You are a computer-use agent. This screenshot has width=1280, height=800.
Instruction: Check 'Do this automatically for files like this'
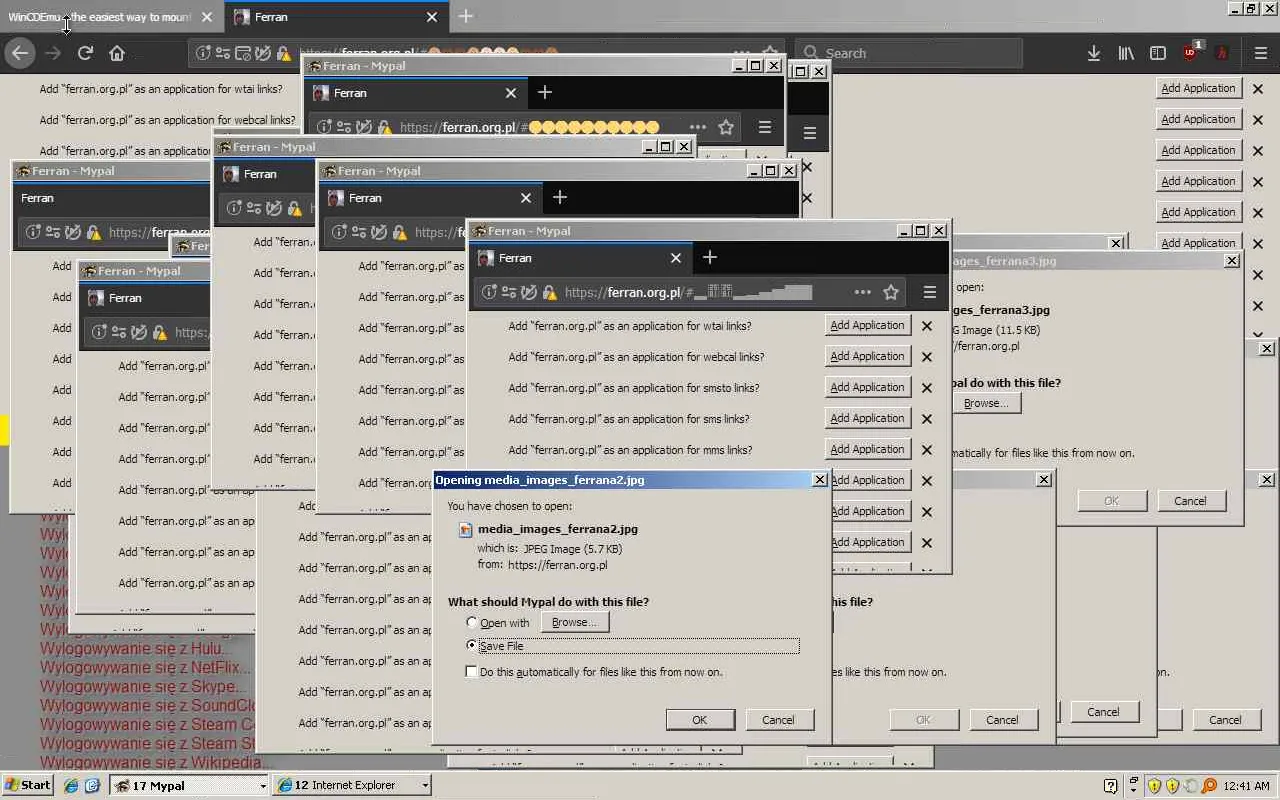[472, 672]
